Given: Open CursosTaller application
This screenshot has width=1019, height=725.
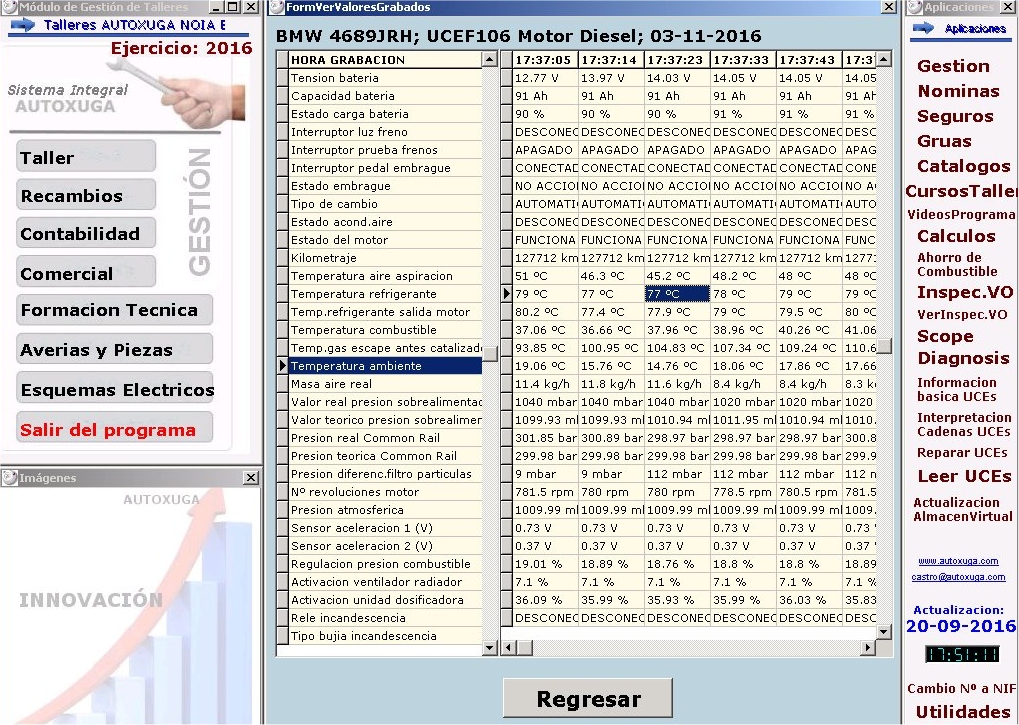Looking at the screenshot, I should pyautogui.click(x=962, y=191).
